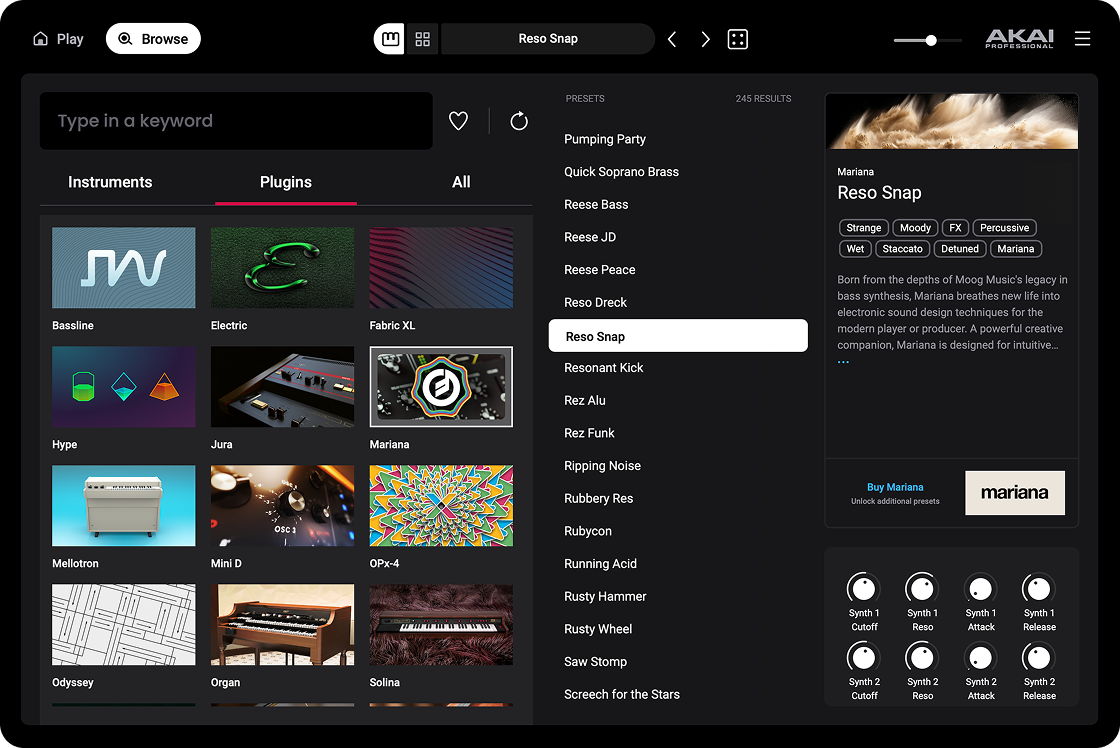Select the keyboard view icon
Image resolution: width=1120 pixels, height=748 pixels.
tap(390, 39)
